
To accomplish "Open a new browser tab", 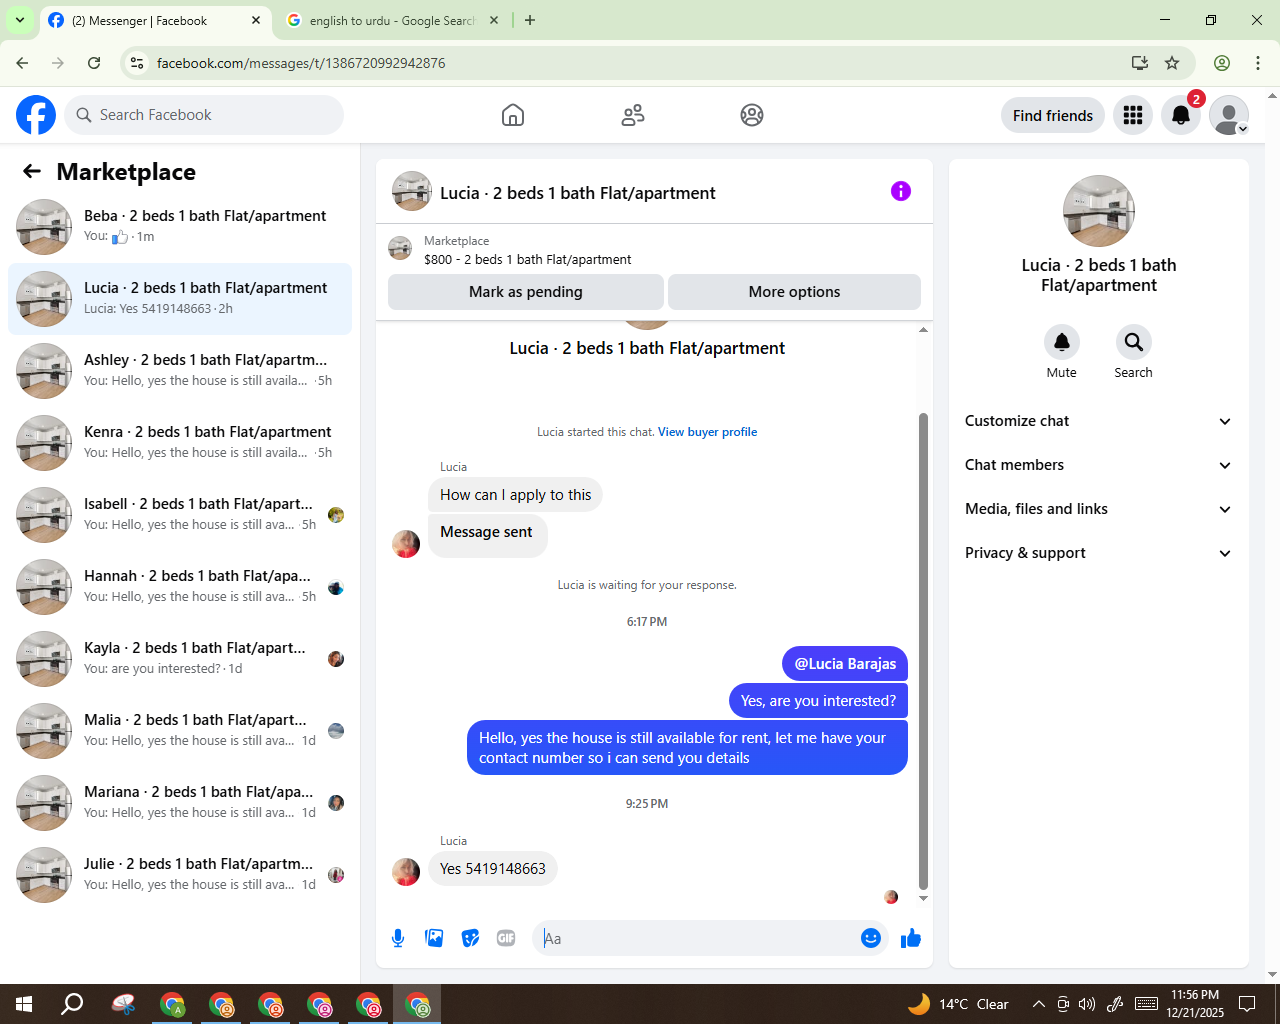I will coord(530,20).
